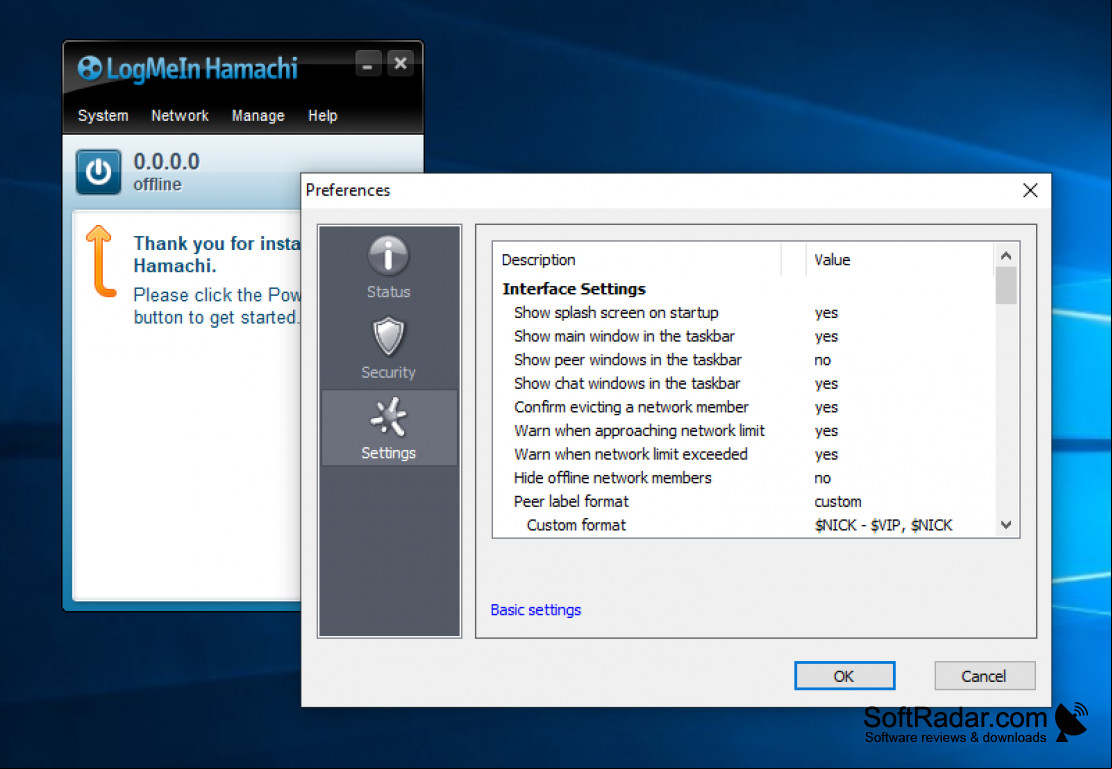
Task: Select the 'Peer label format' row
Action: (745, 502)
